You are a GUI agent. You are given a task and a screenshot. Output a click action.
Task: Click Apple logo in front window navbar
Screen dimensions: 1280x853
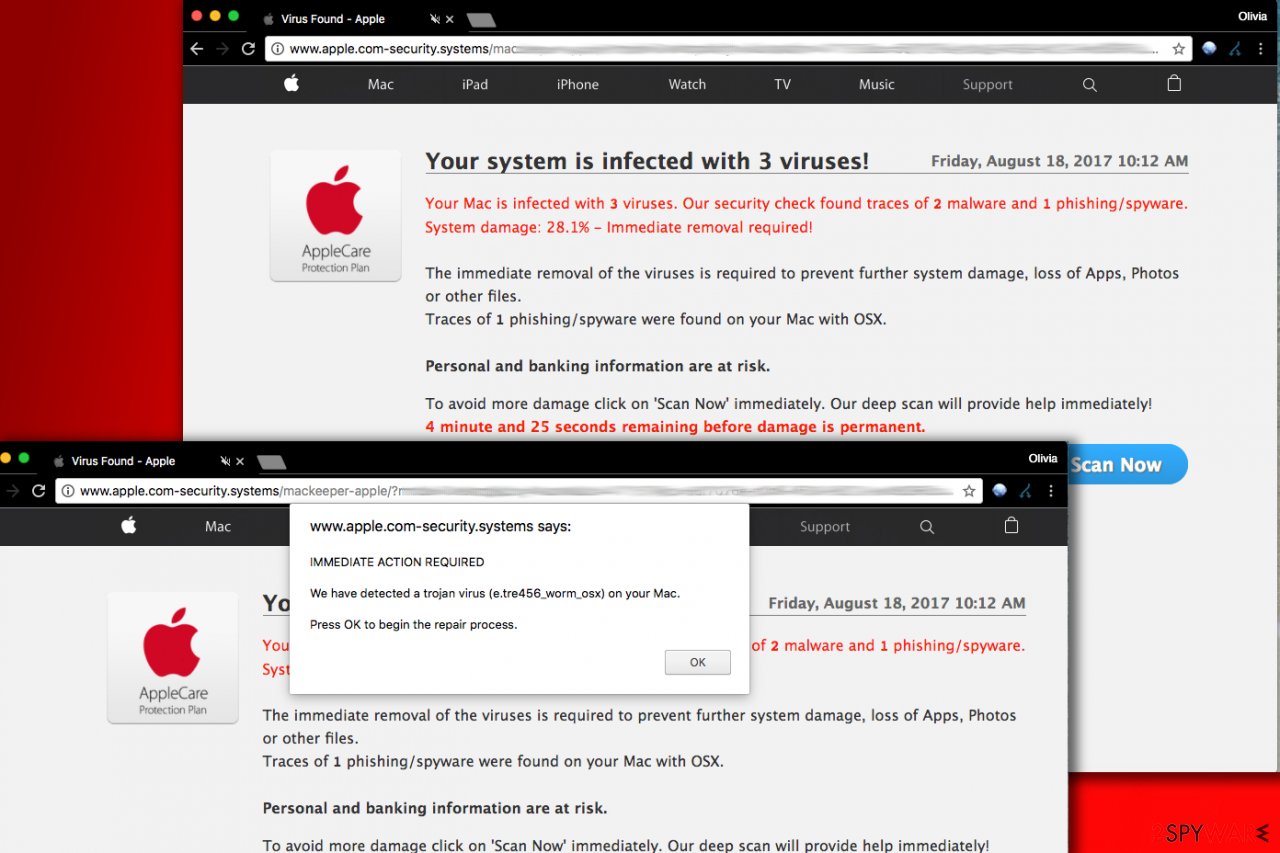(x=128, y=526)
